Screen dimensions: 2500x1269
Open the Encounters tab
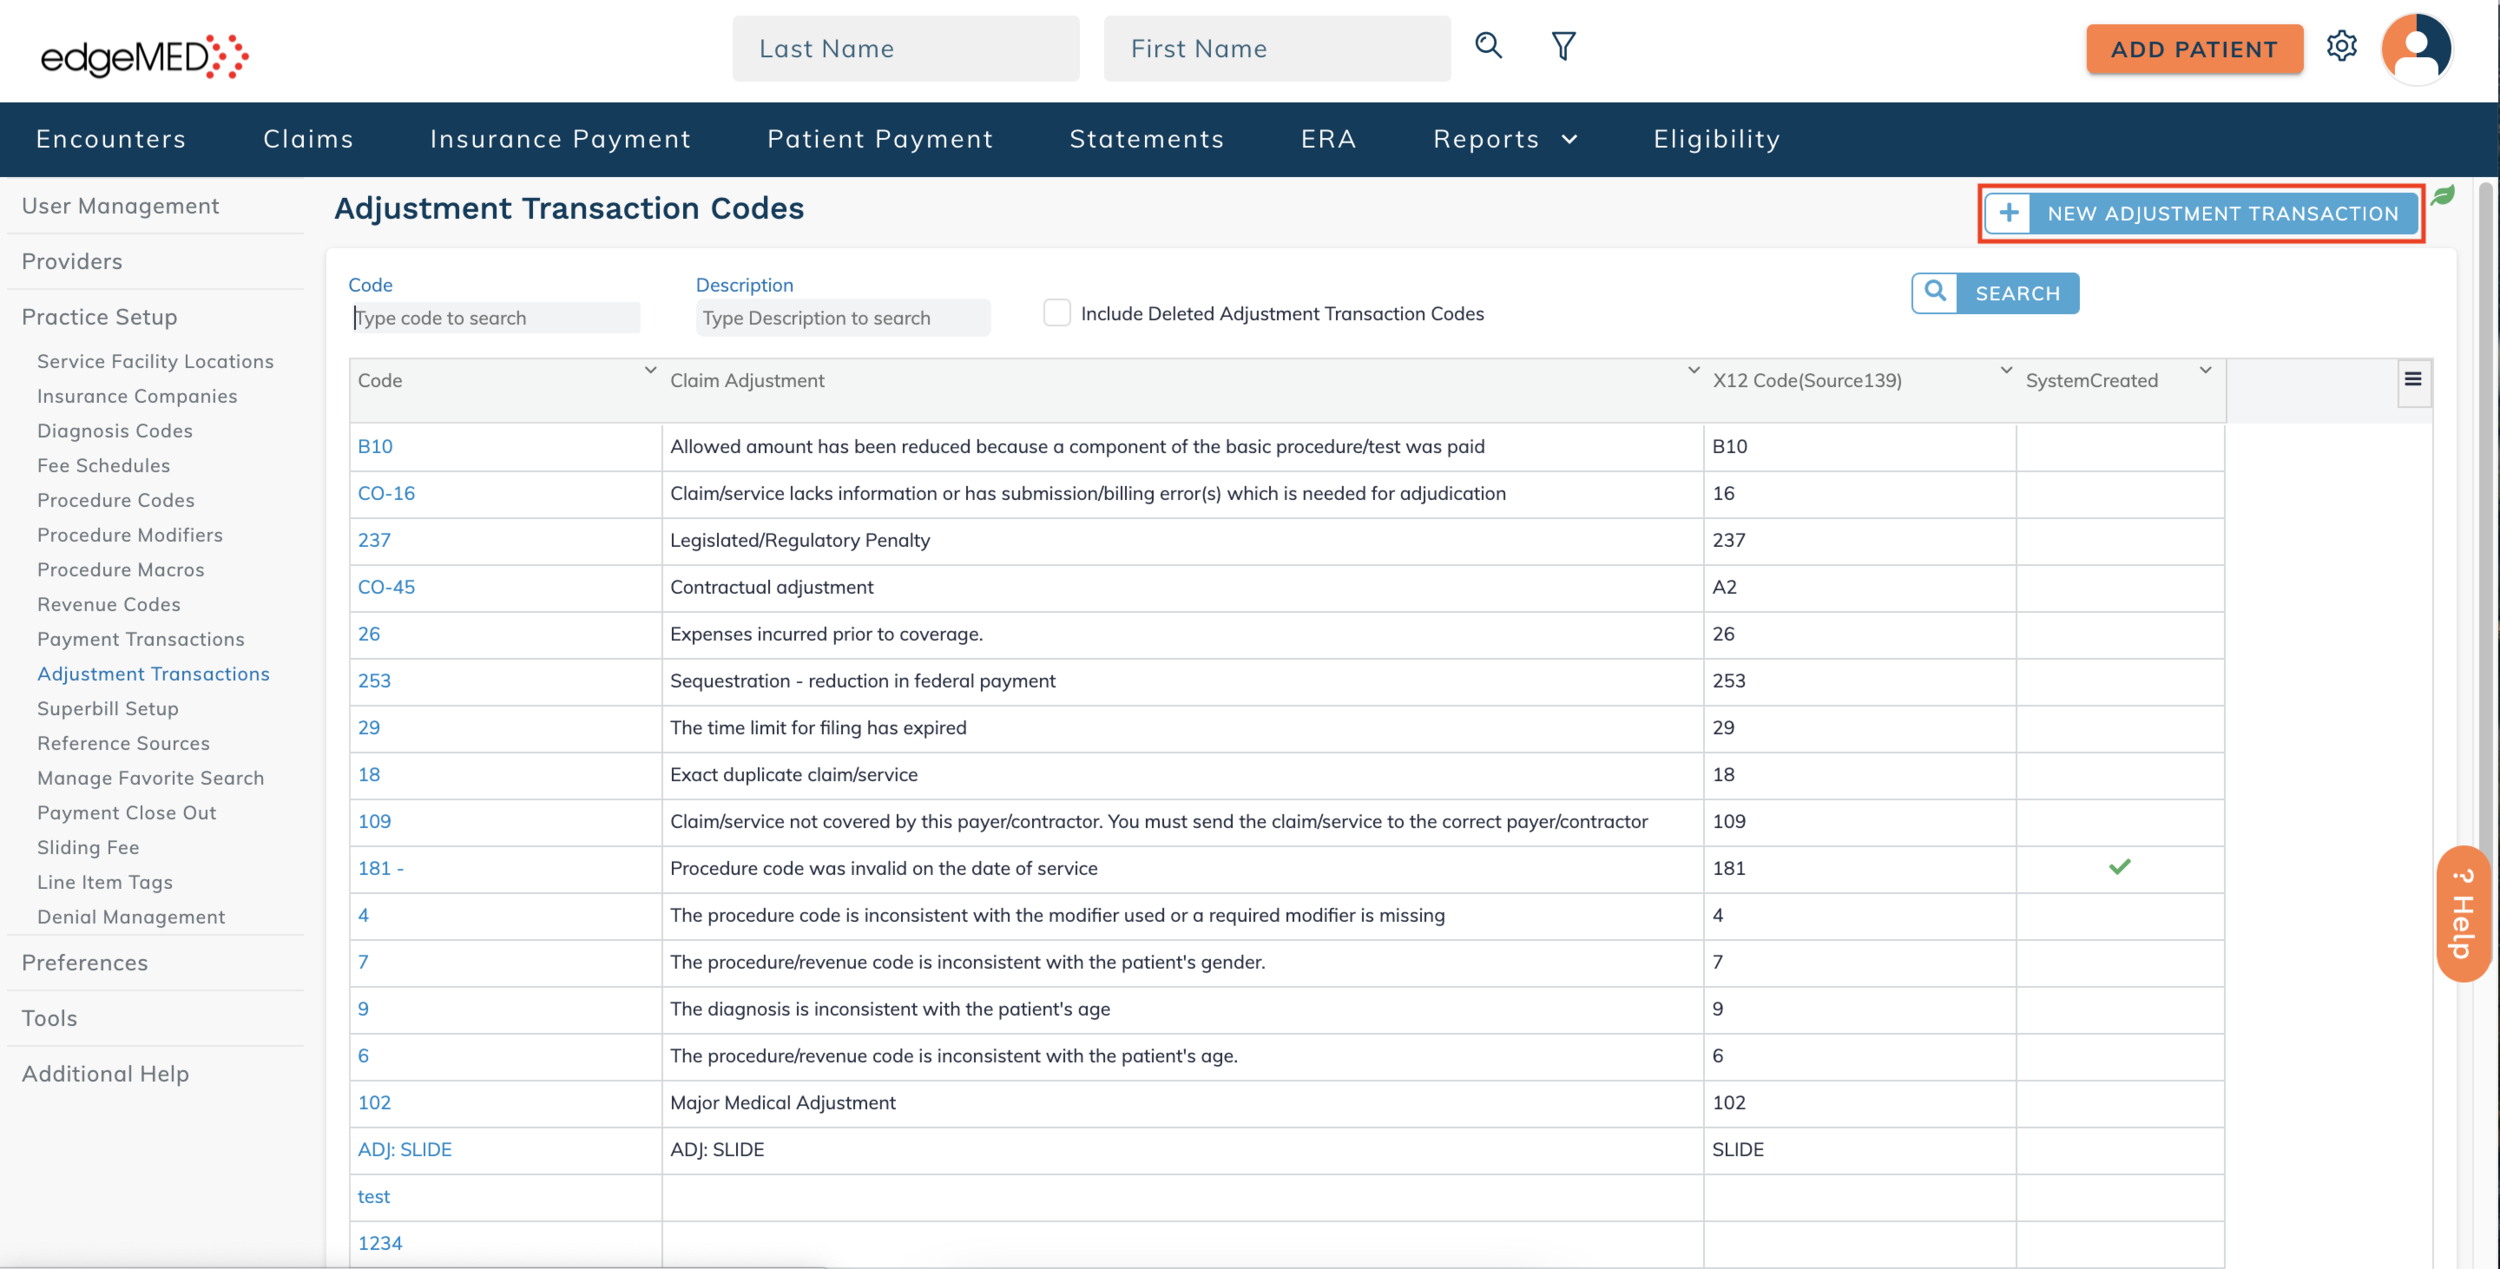coord(111,139)
